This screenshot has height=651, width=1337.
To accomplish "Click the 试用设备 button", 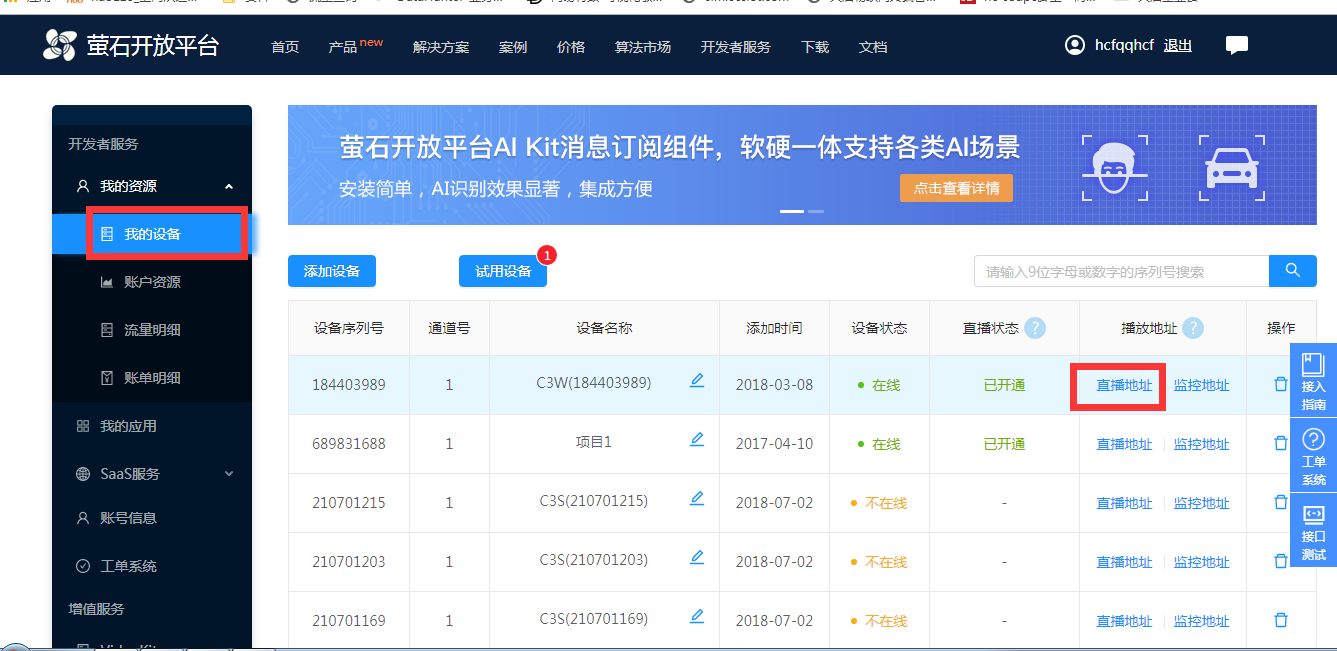I will [x=503, y=271].
